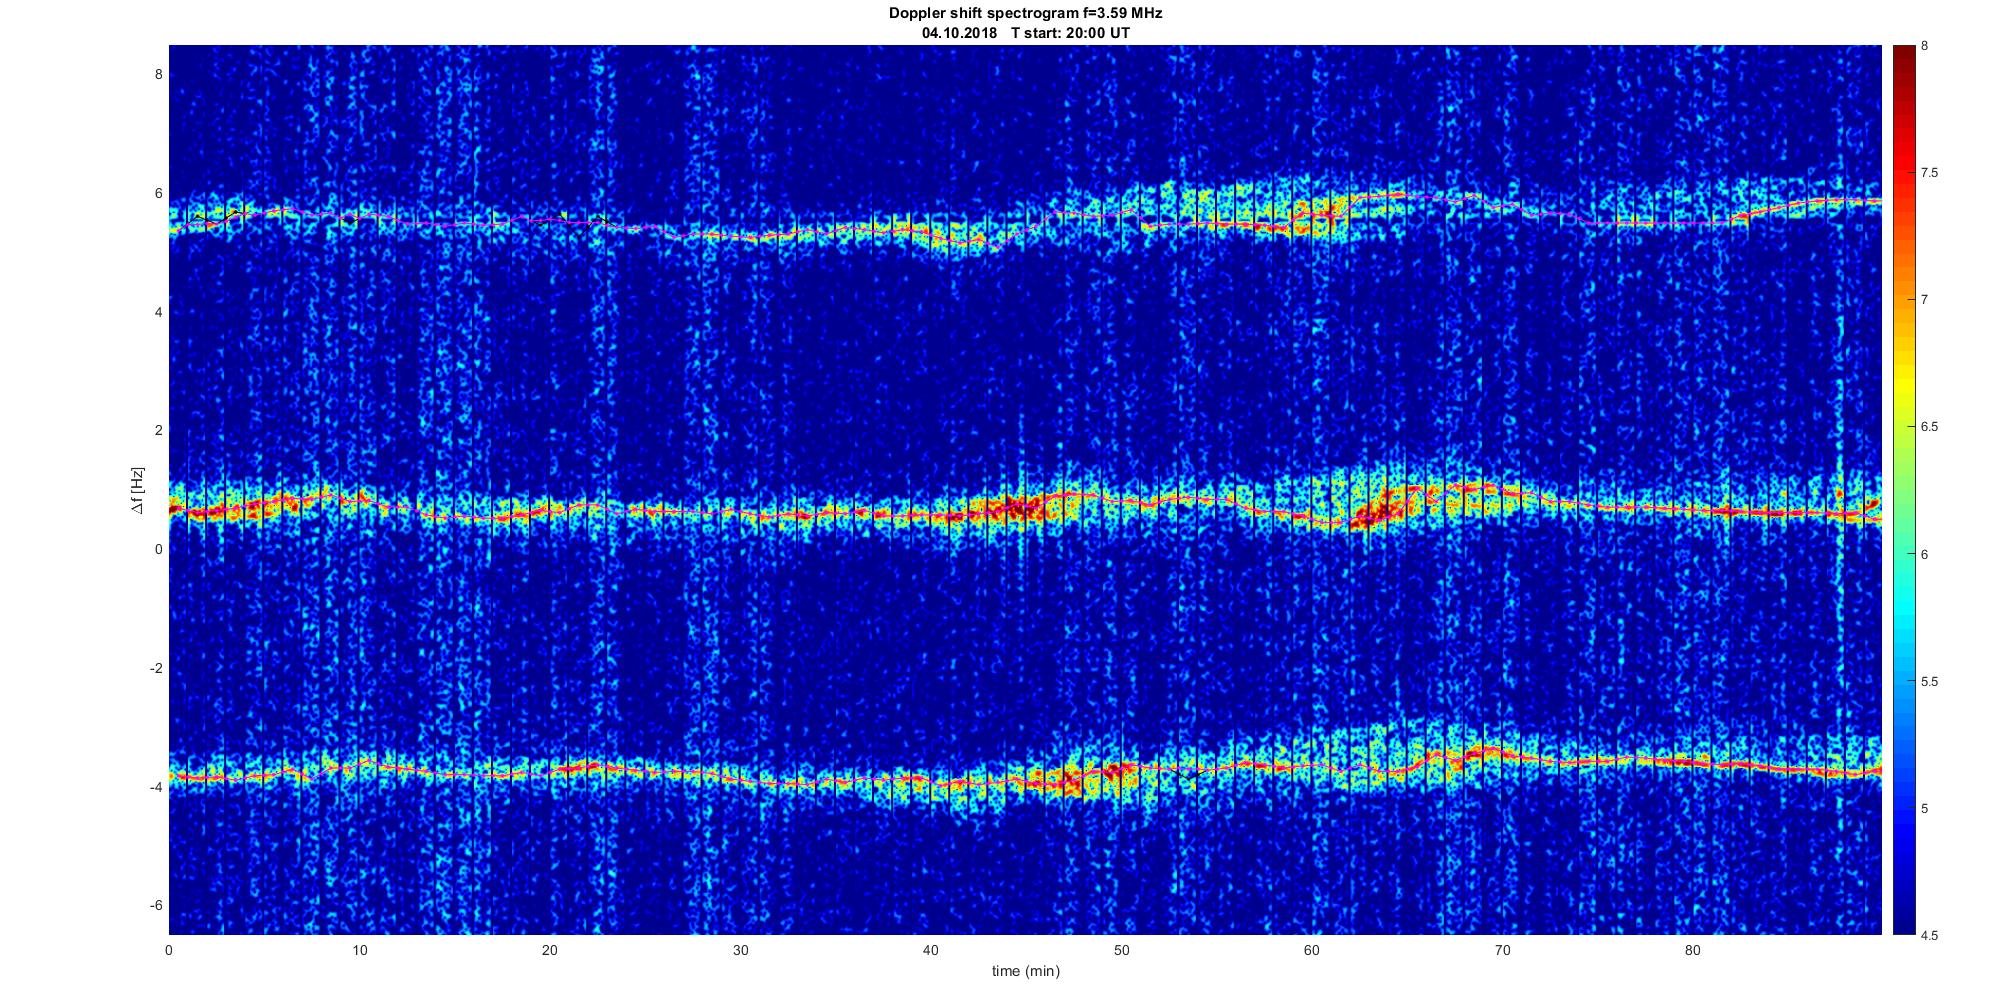The height and width of the screenshot is (1003, 2000).
Task: Click the x-axis tick label '40'
Action: point(930,951)
